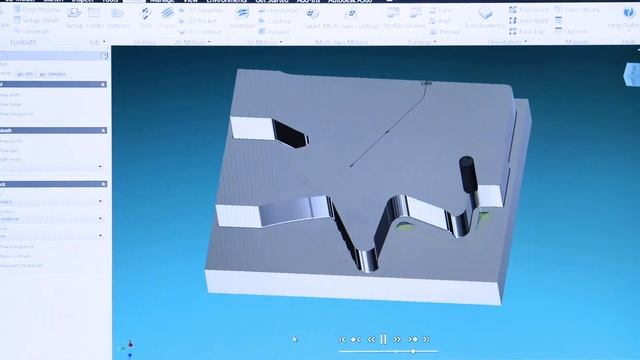640x360 pixels.
Task: Toggle Show points option
Action: pos(11,141)
